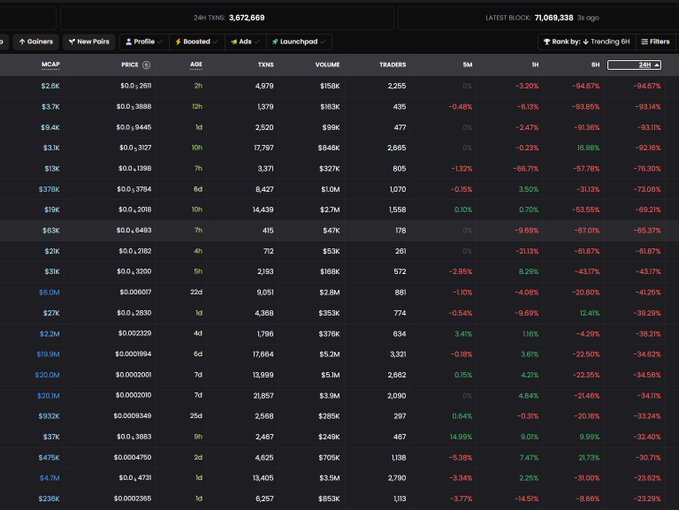Open the Gainers list
The height and width of the screenshot is (510, 679).
click(x=36, y=42)
